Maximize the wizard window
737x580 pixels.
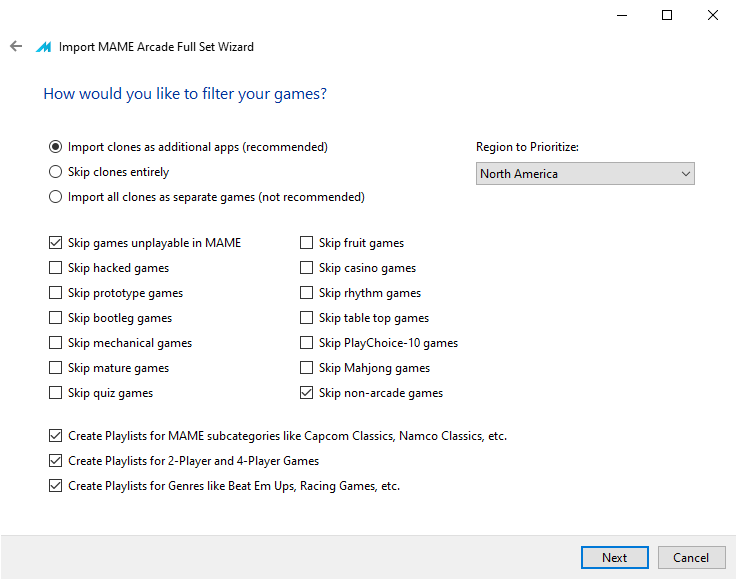pos(666,16)
